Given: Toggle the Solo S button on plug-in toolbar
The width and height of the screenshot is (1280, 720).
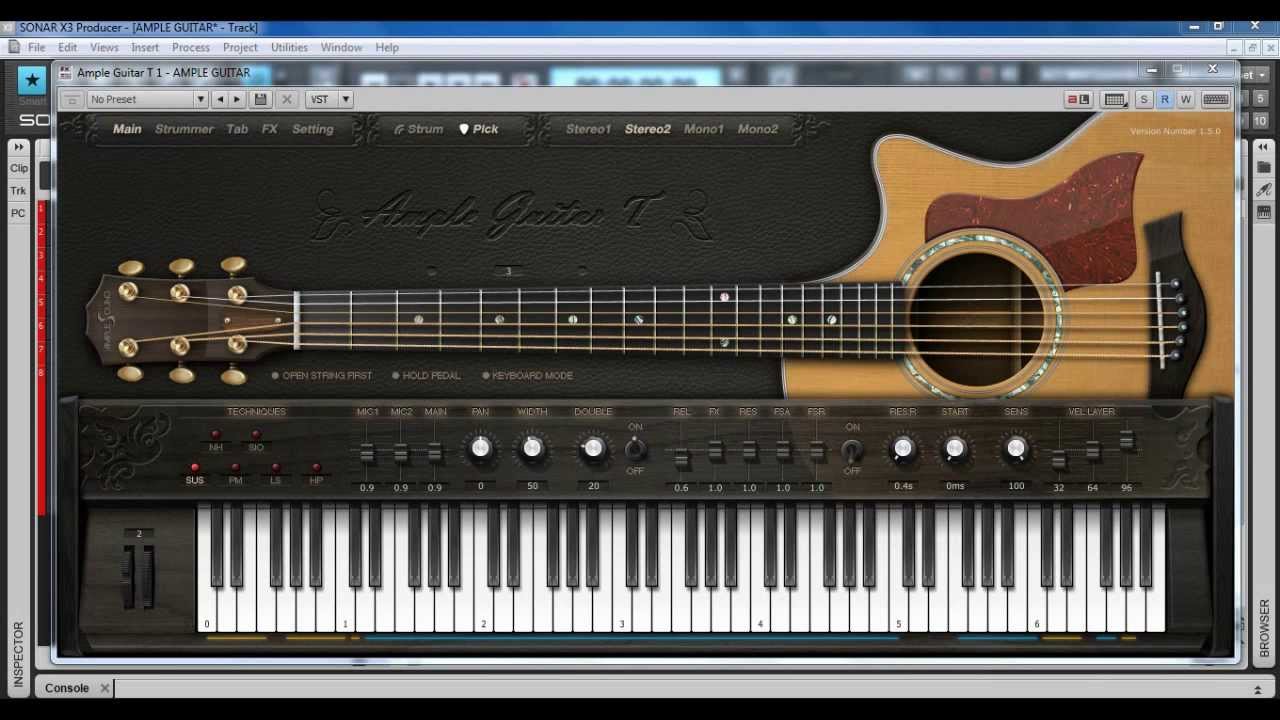Looking at the screenshot, I should (x=1144, y=99).
